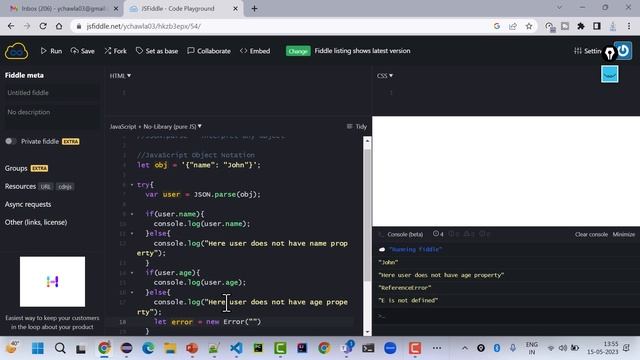This screenshot has width=640, height=360.
Task: Clear the console output
Action: pos(591,234)
